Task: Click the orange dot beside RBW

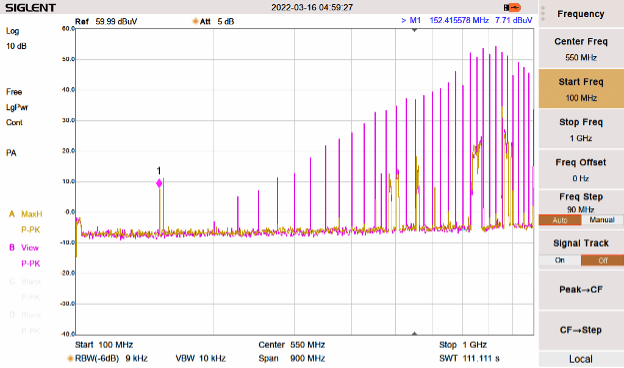Action: tap(70, 358)
